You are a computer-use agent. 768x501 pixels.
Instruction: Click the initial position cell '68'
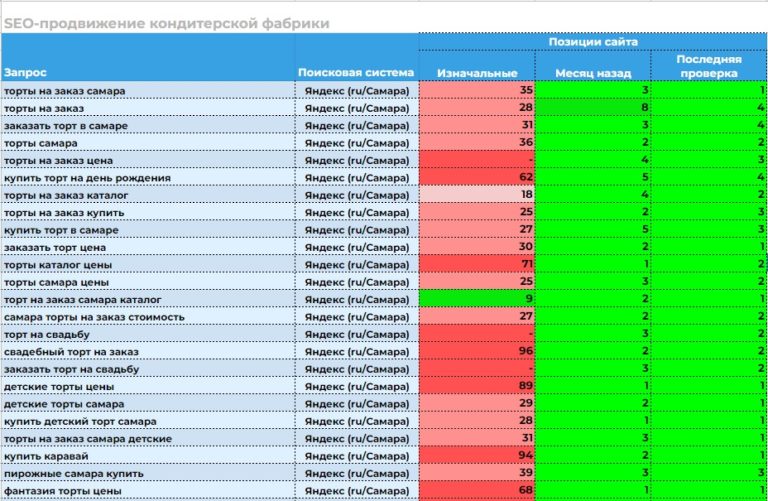[477, 490]
